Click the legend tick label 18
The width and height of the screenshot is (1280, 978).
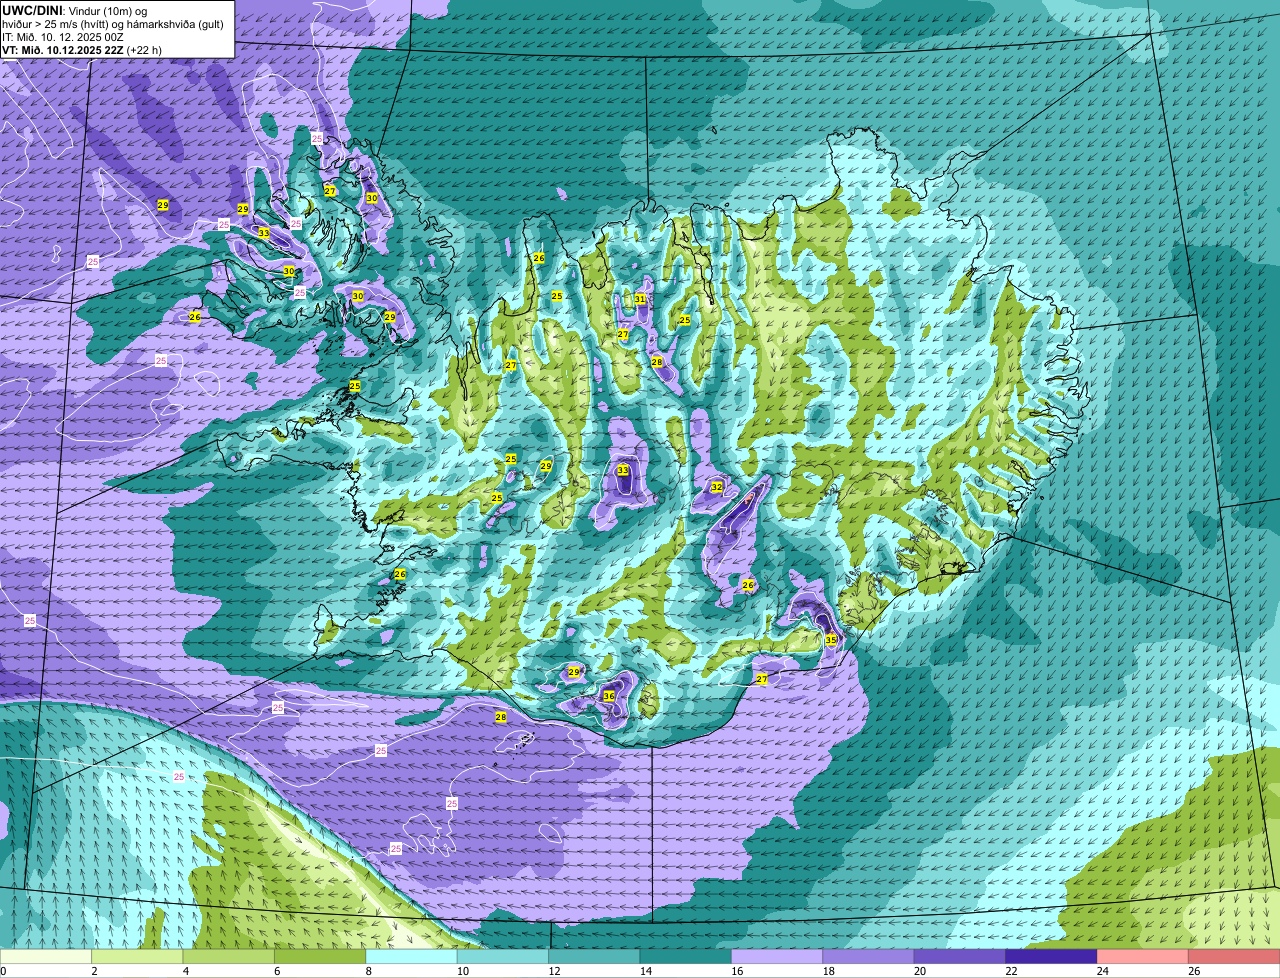pos(826,971)
